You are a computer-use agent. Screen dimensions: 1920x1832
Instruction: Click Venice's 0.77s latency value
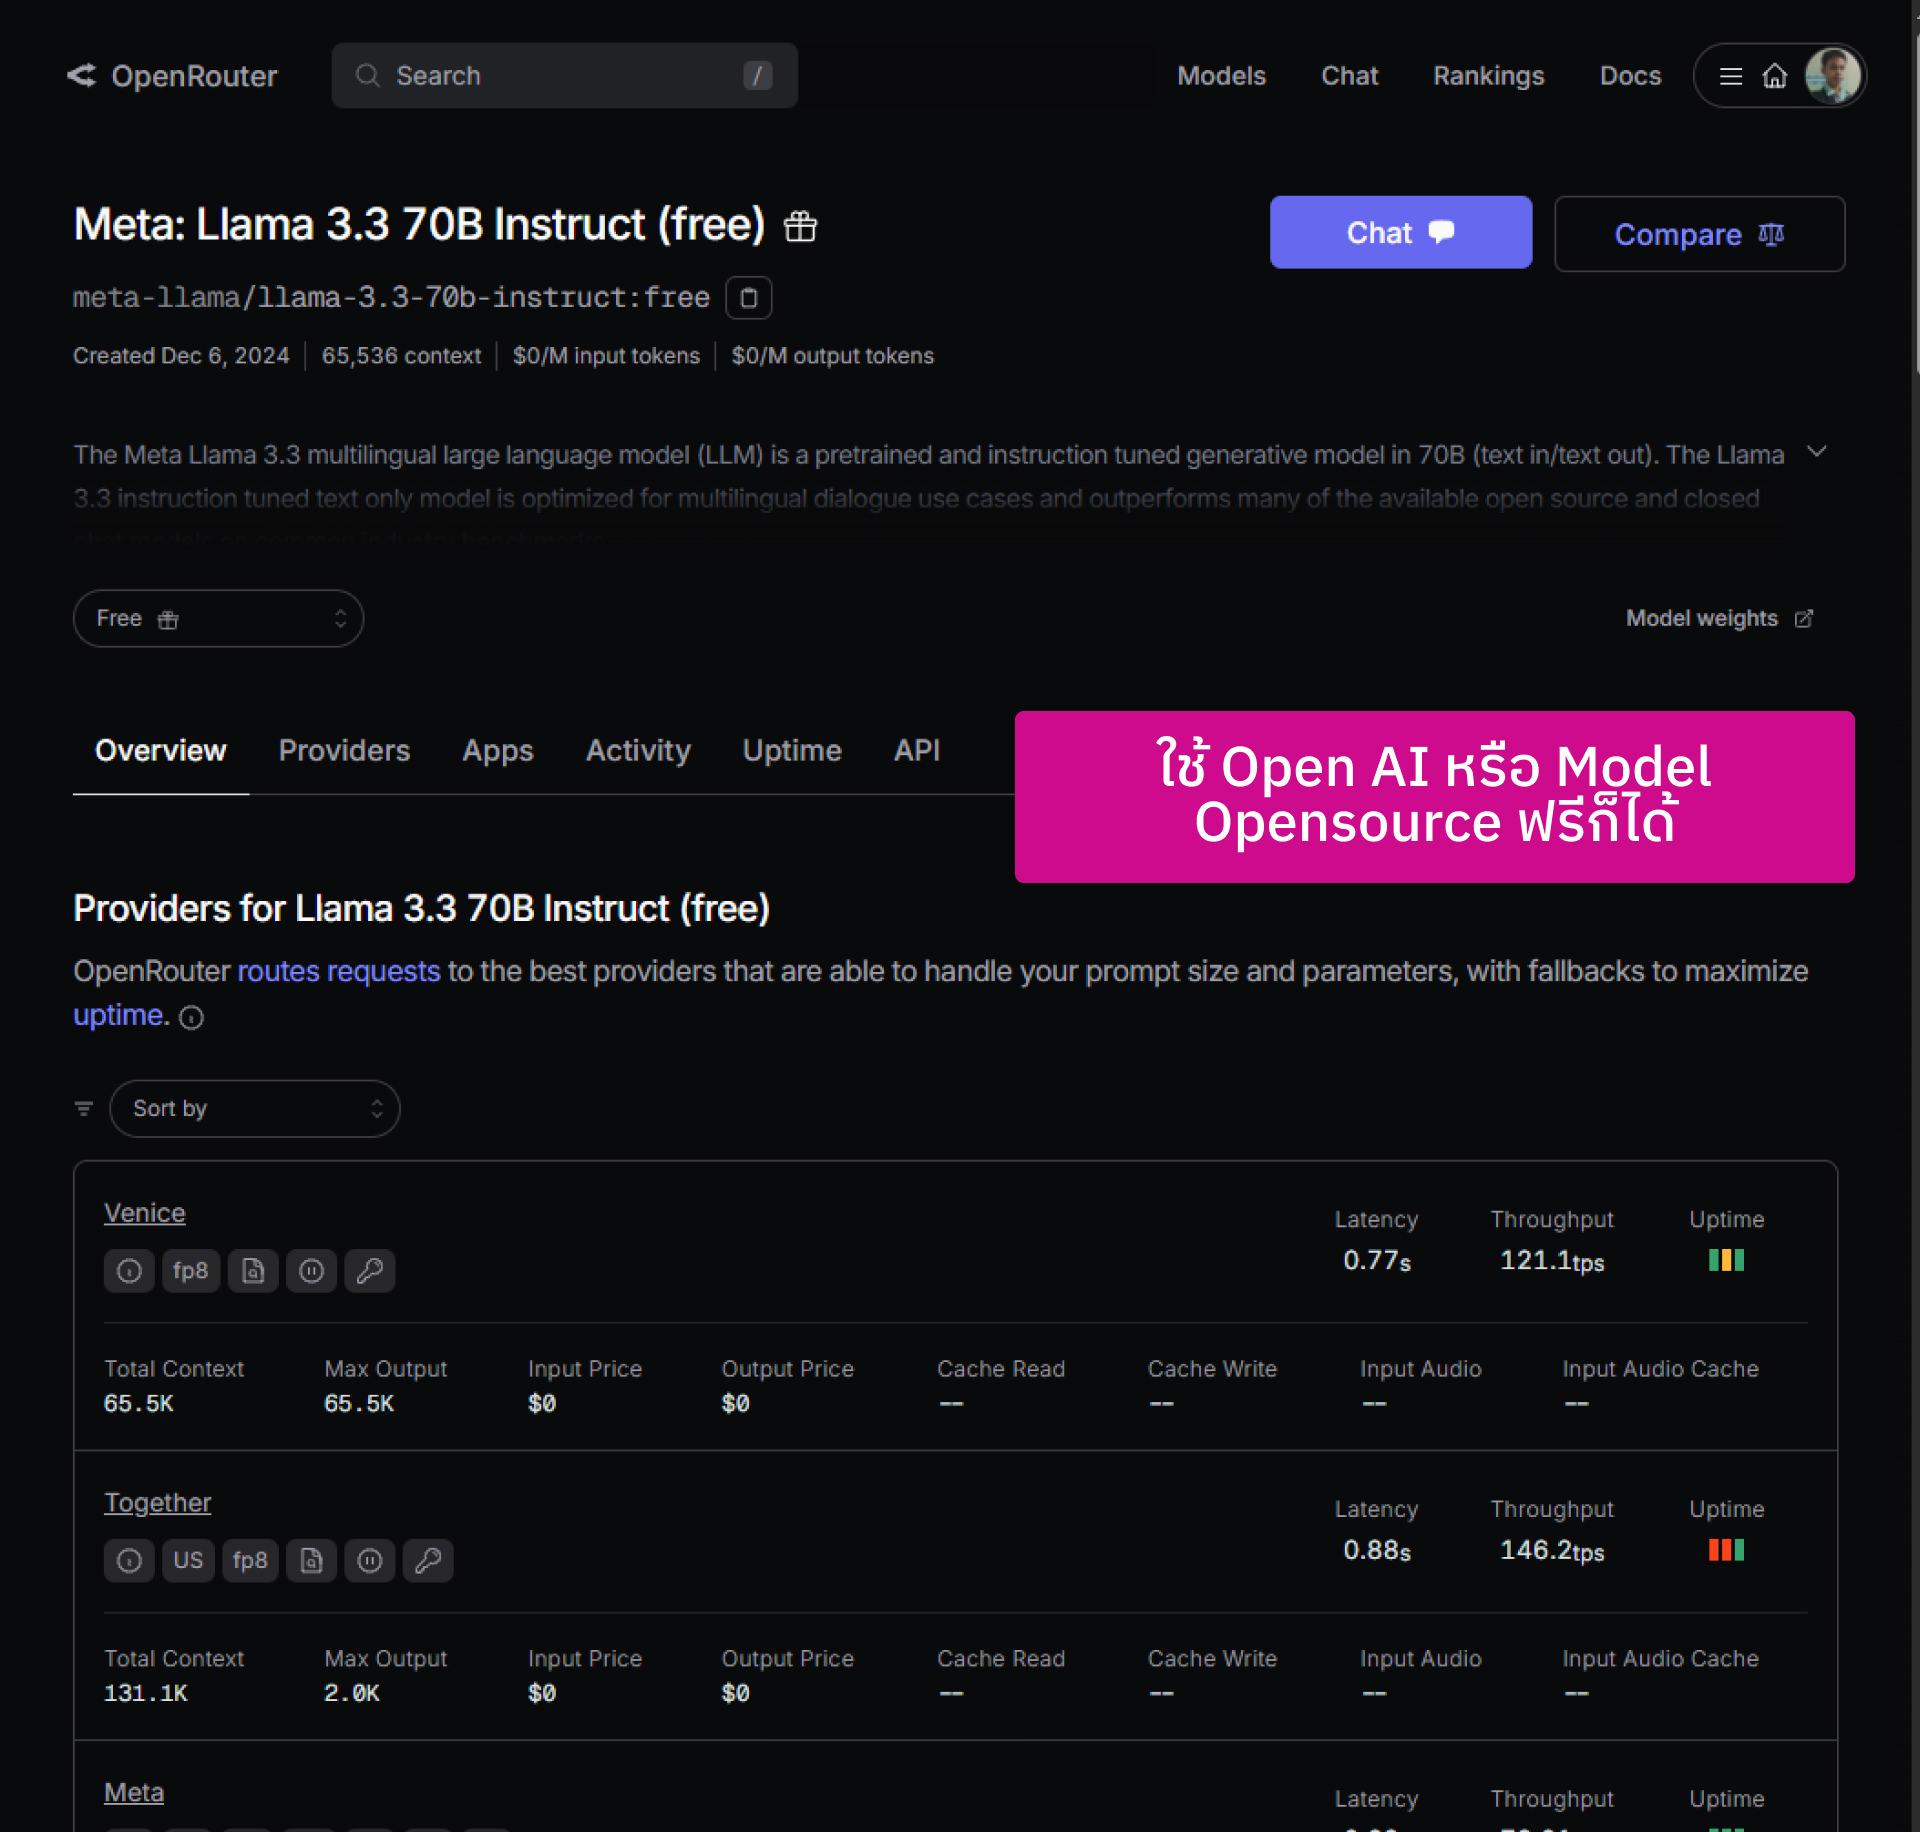pyautogui.click(x=1376, y=1261)
